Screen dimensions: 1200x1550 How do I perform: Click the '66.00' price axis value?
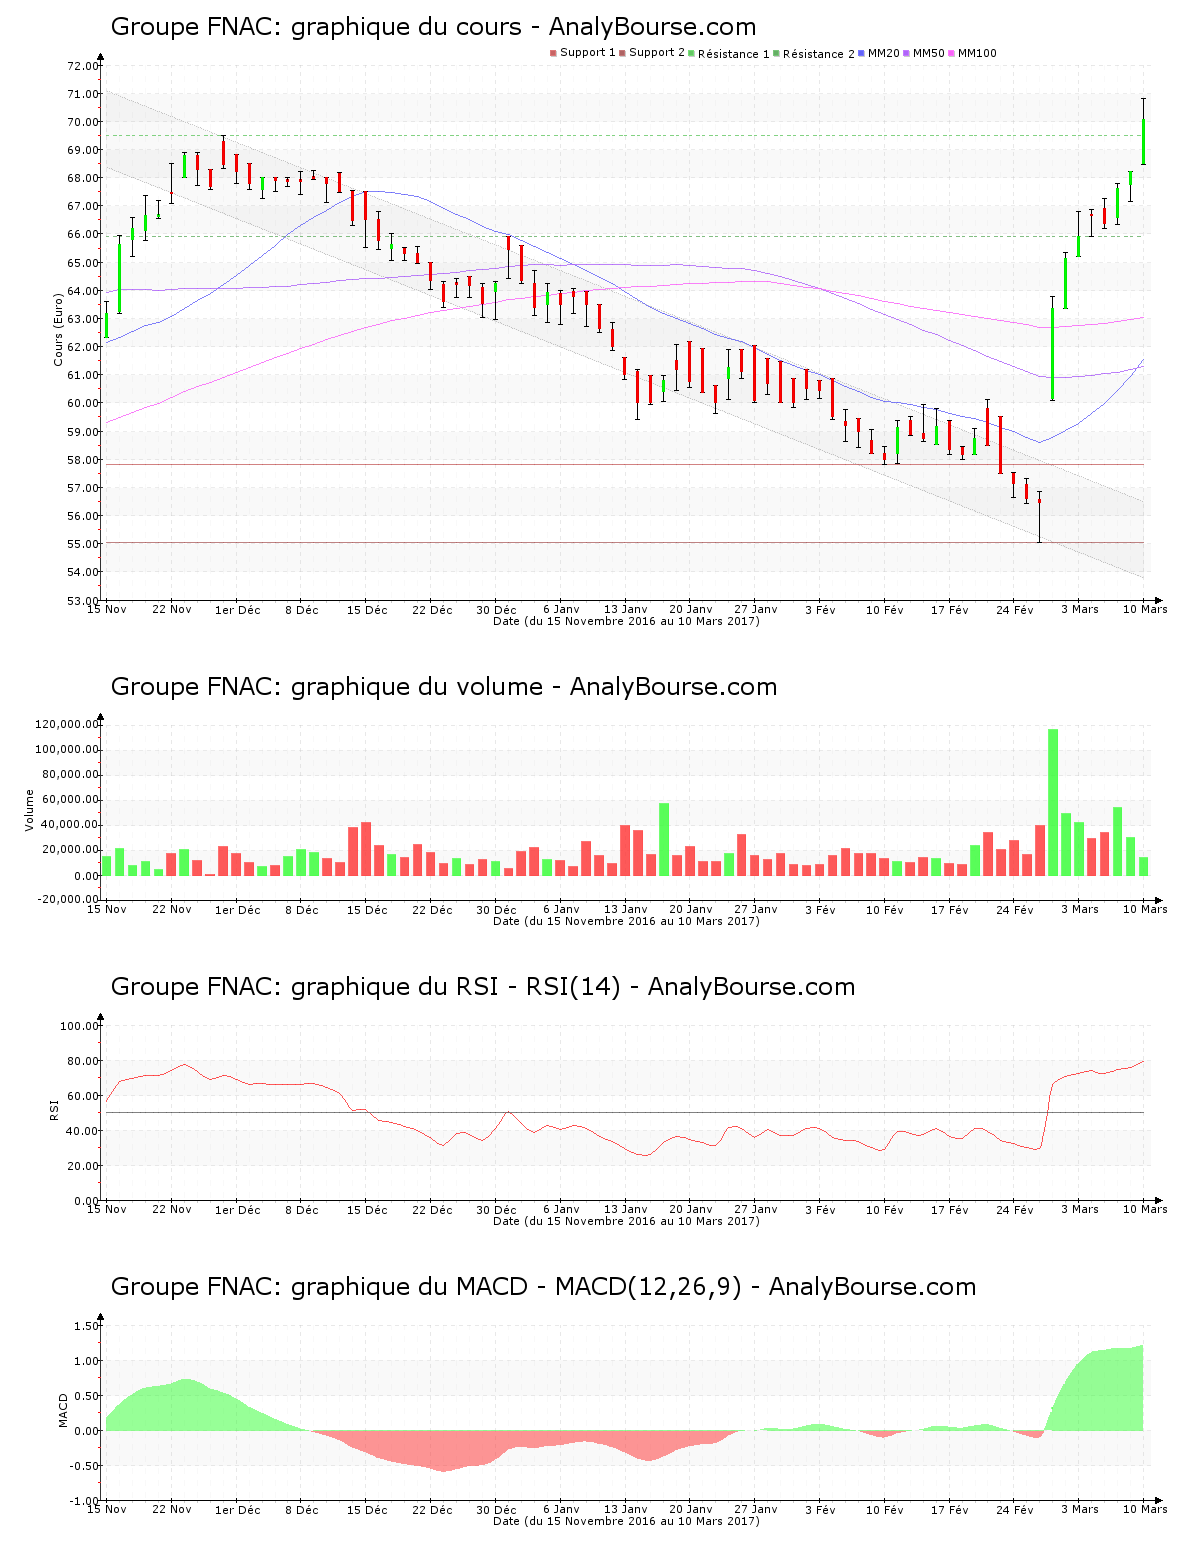tap(82, 235)
